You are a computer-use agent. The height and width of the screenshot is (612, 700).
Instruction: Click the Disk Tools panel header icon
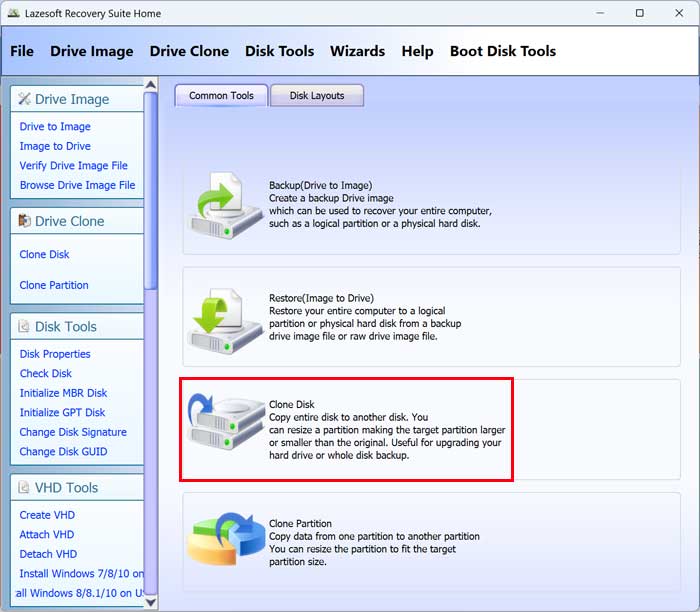coord(24,326)
